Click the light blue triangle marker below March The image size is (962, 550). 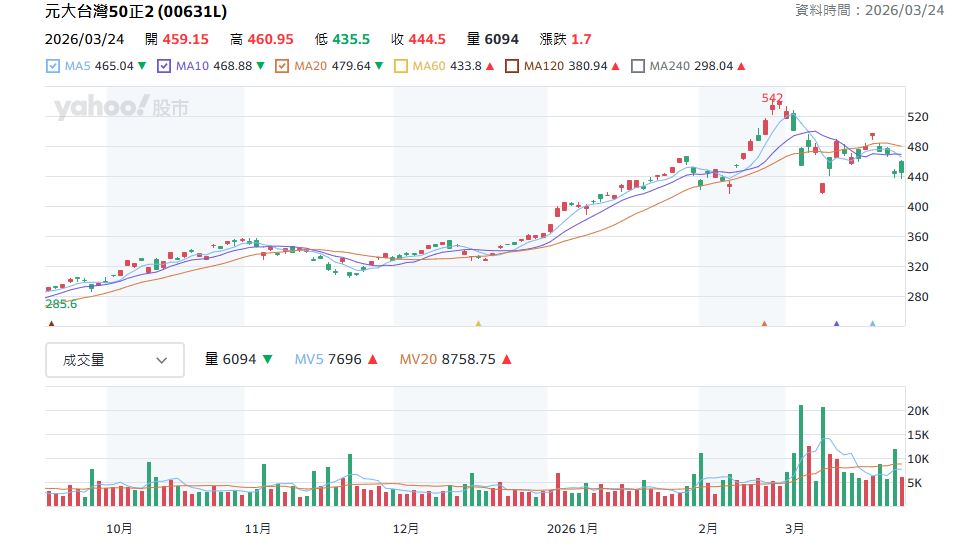(872, 324)
